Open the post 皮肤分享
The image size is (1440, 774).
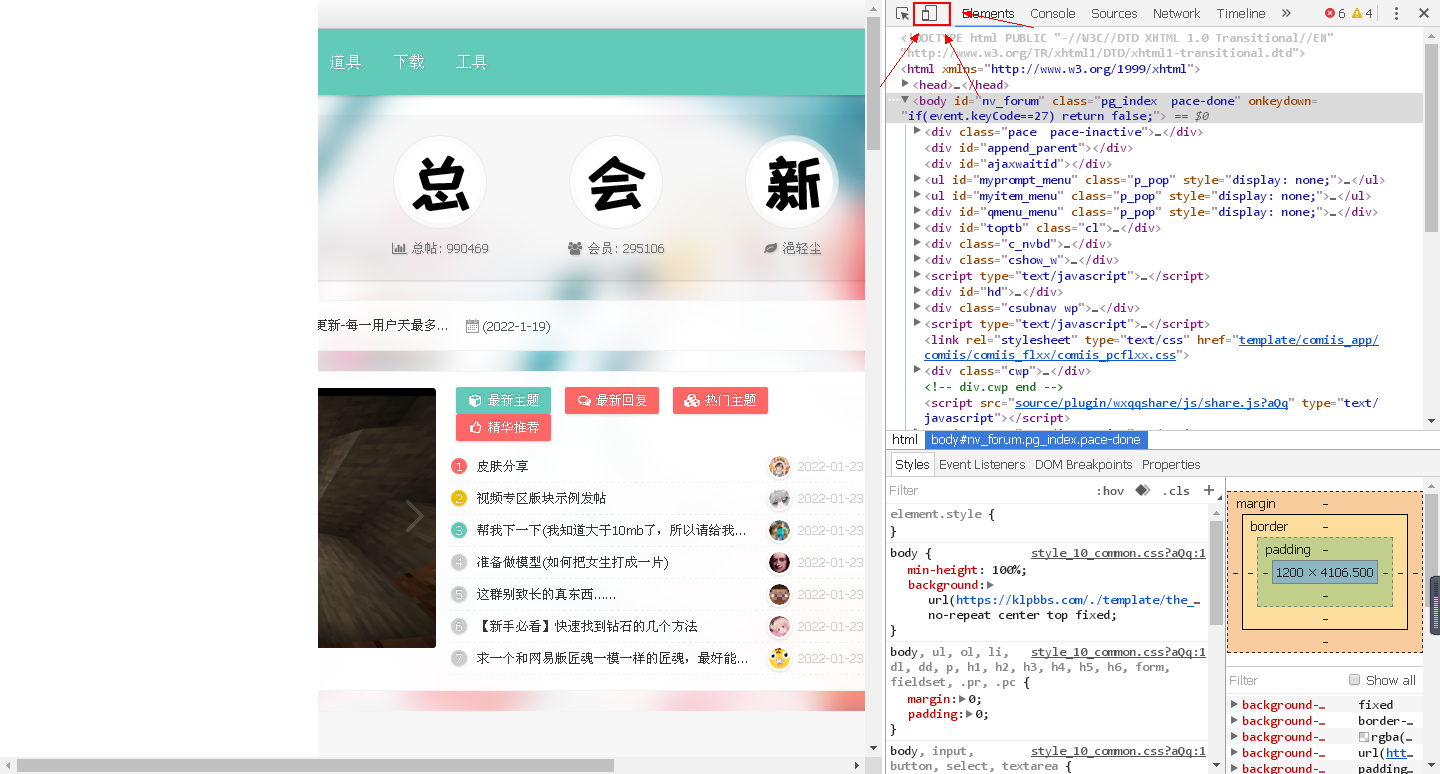(x=502, y=466)
